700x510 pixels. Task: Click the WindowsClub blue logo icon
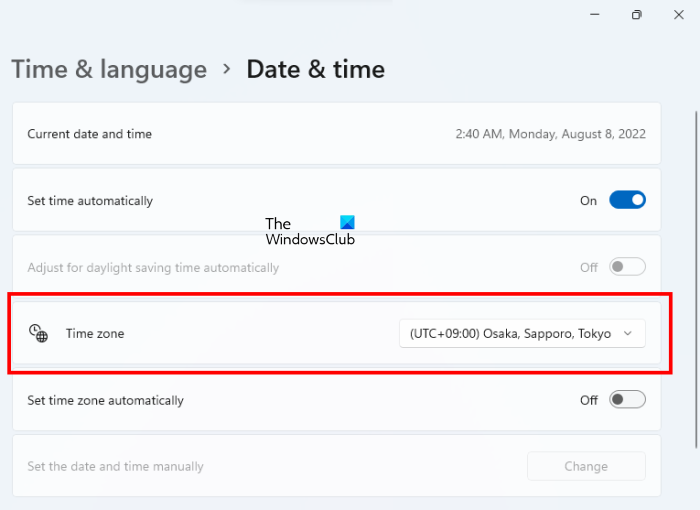pos(347,224)
